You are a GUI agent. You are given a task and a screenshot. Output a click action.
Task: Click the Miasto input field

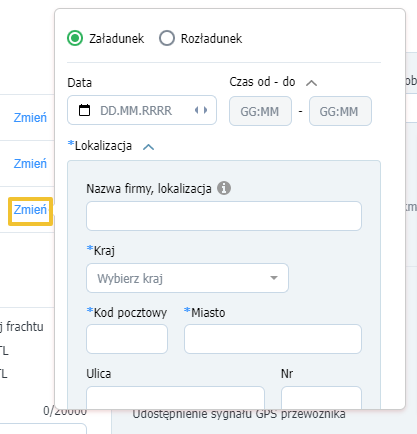point(273,339)
